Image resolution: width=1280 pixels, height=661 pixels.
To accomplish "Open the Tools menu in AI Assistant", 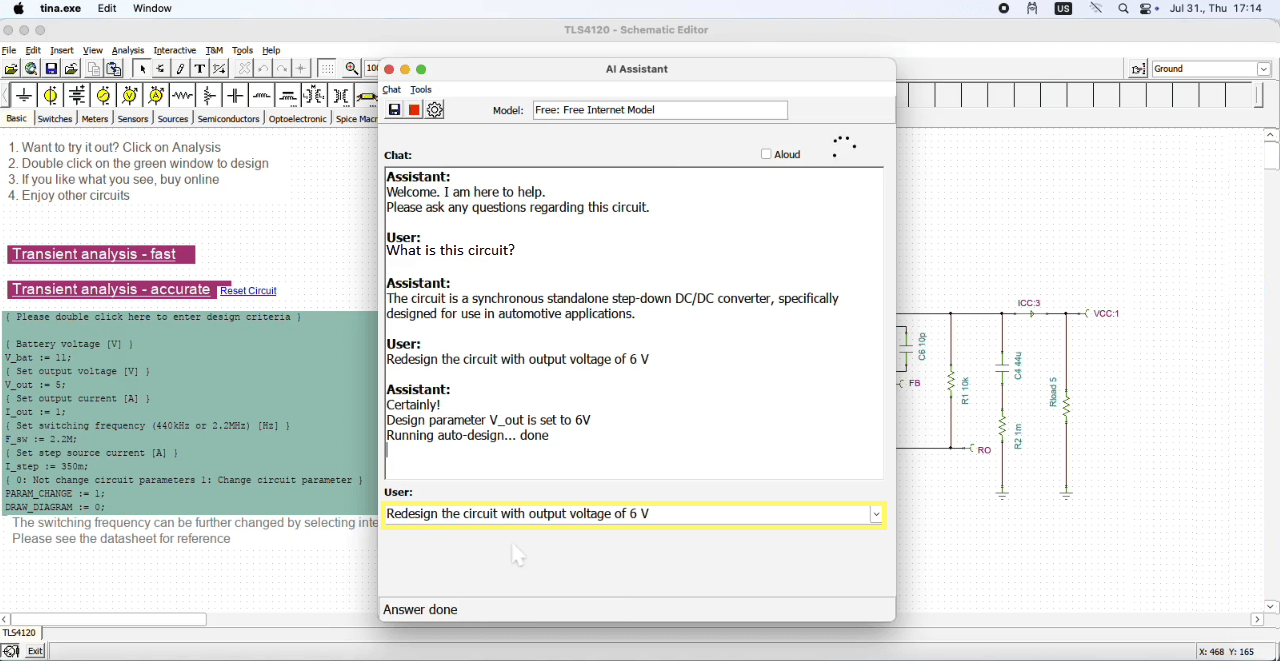I will [421, 89].
